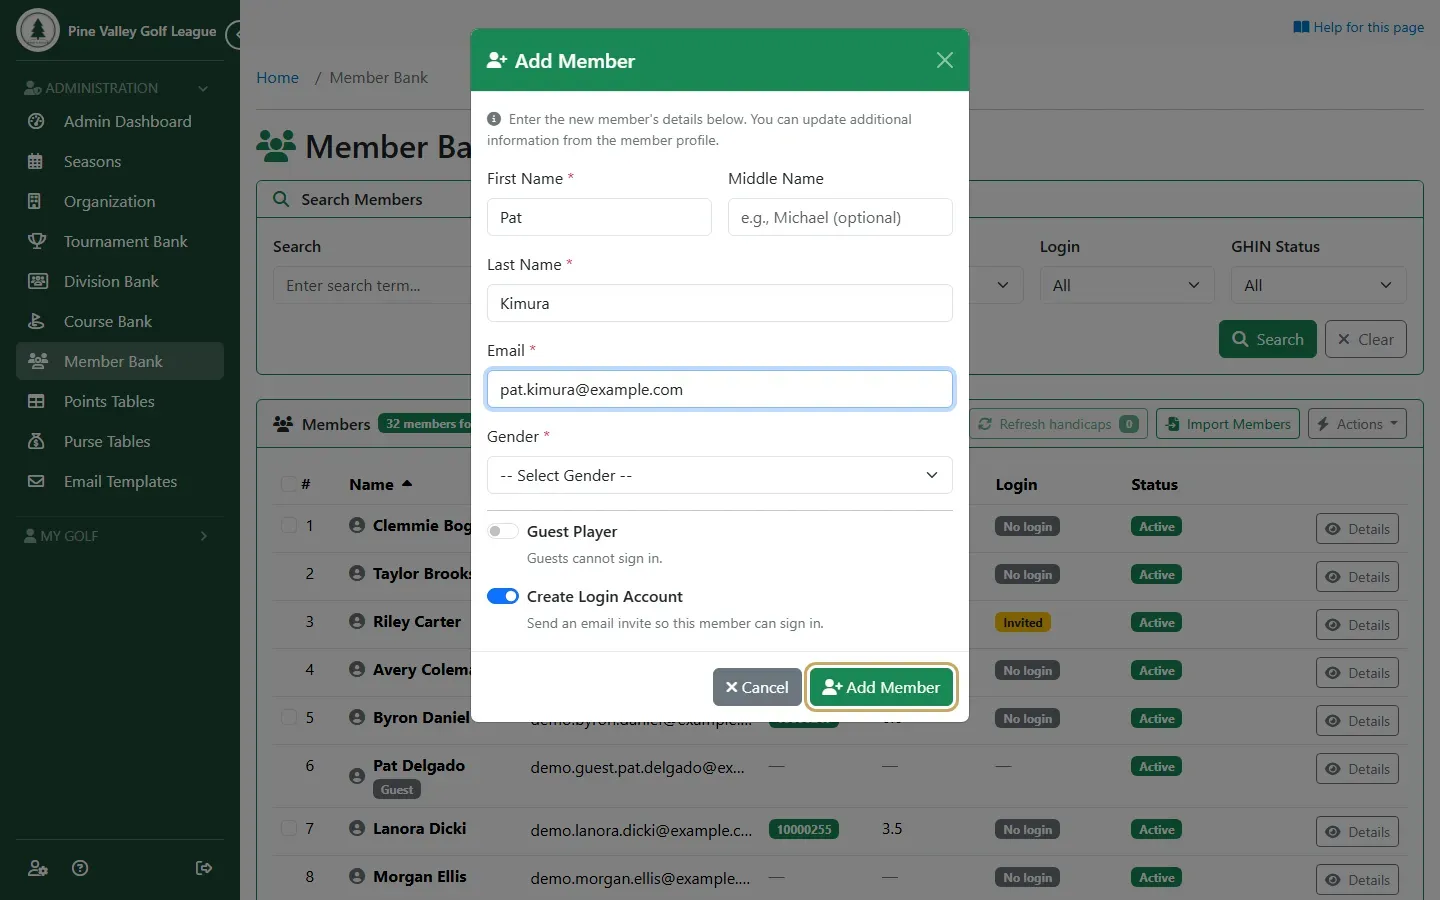
Task: Collapse the sidebar with the arrow button
Action: tap(234, 35)
